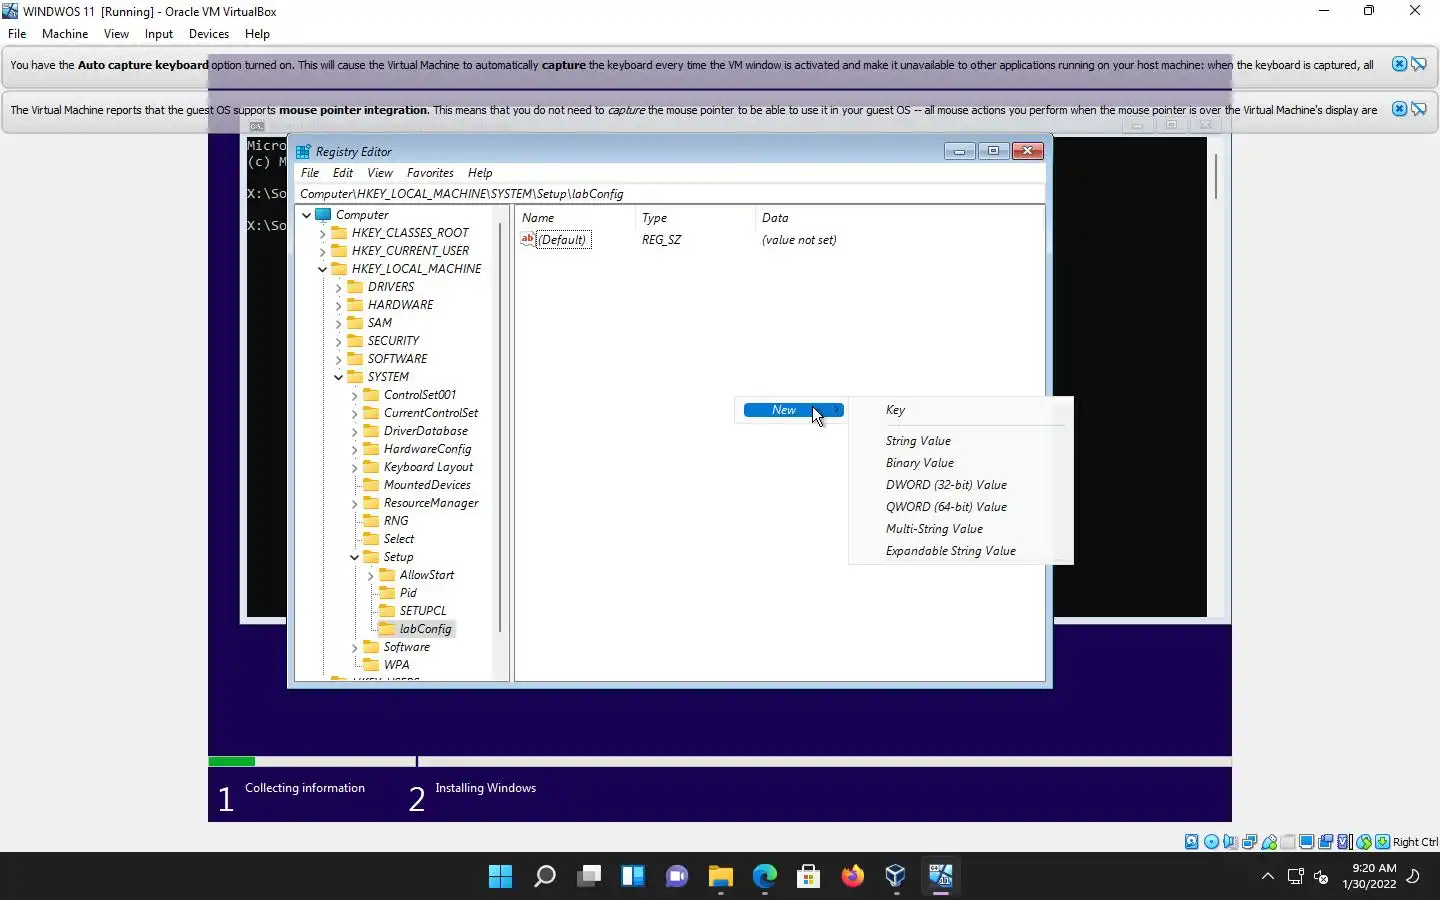Open the Chat taskbar icon

point(677,877)
